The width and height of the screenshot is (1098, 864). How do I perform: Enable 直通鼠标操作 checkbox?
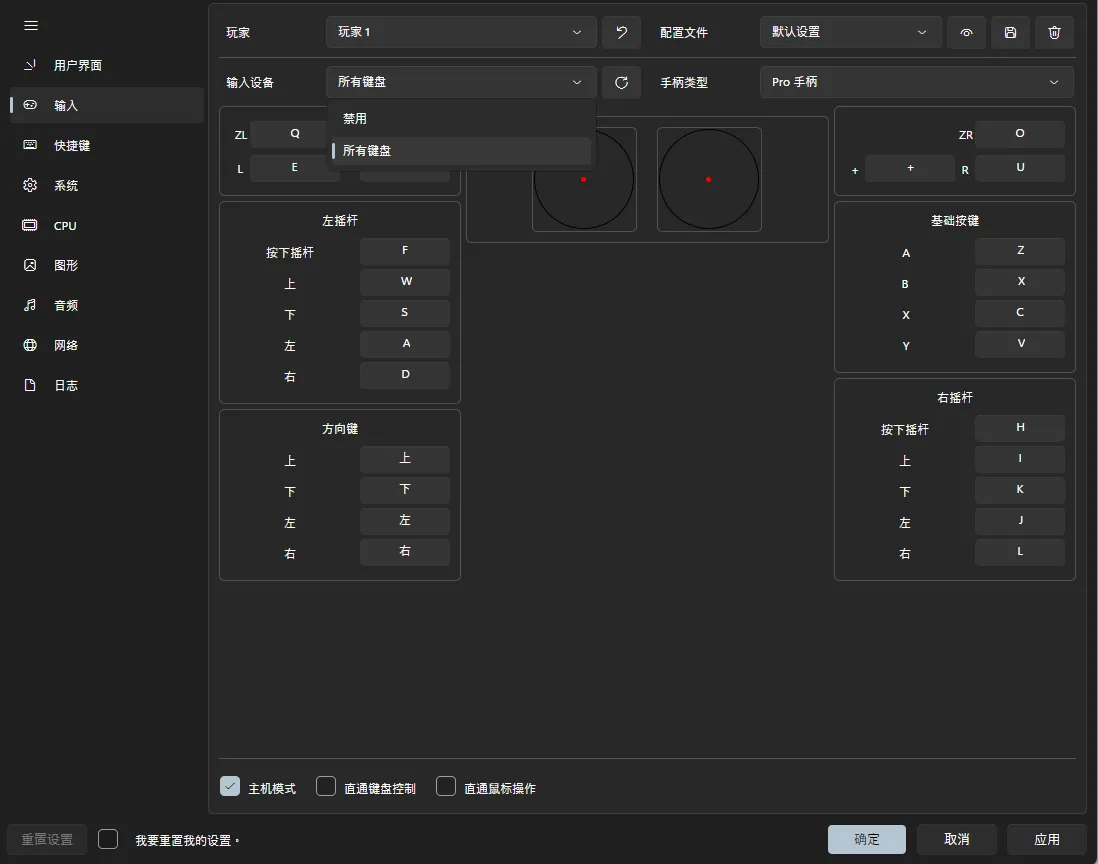pos(446,787)
